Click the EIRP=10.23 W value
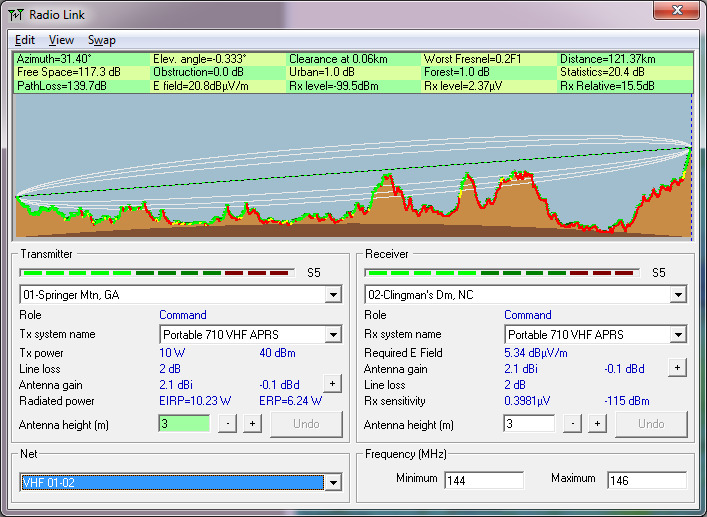The height and width of the screenshot is (517, 707). tap(195, 401)
